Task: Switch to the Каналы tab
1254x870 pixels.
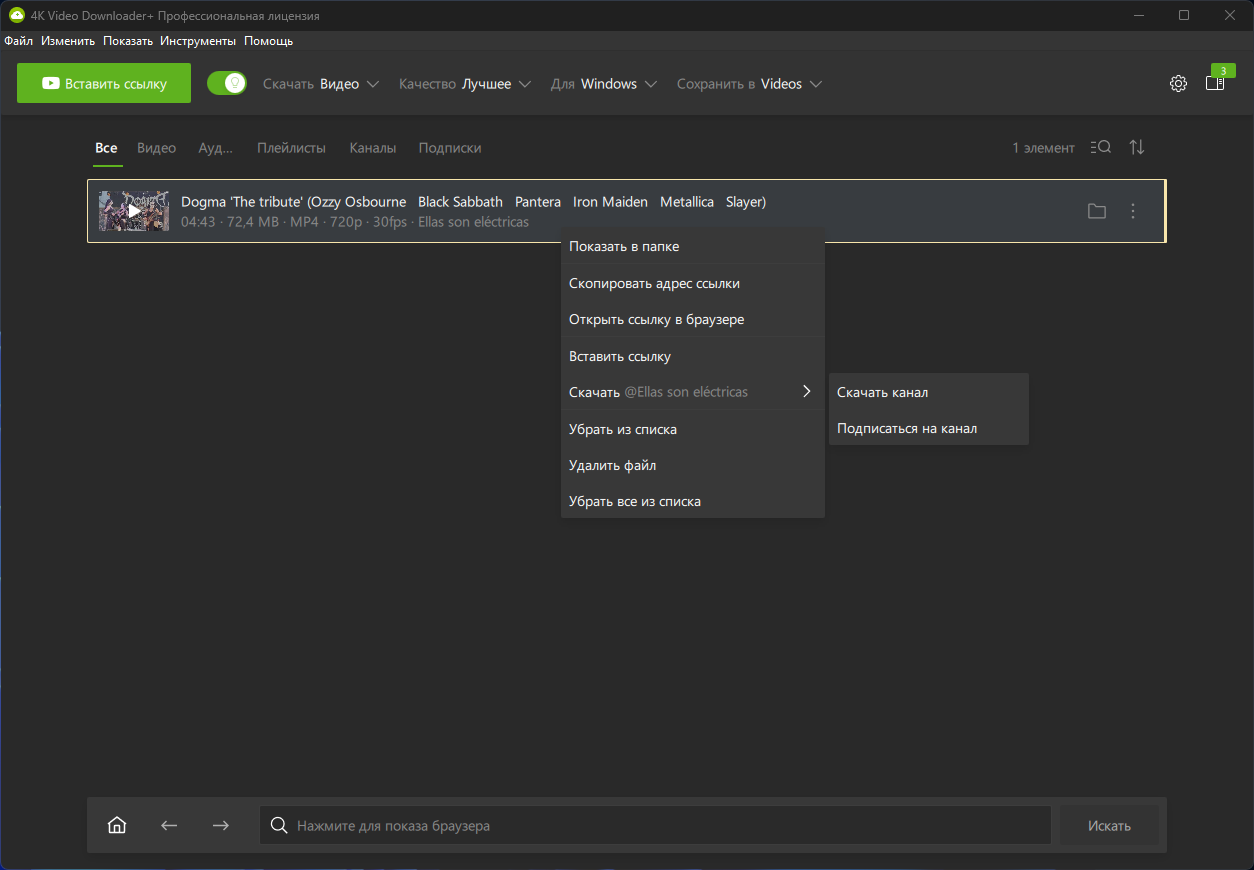Action: [x=373, y=148]
